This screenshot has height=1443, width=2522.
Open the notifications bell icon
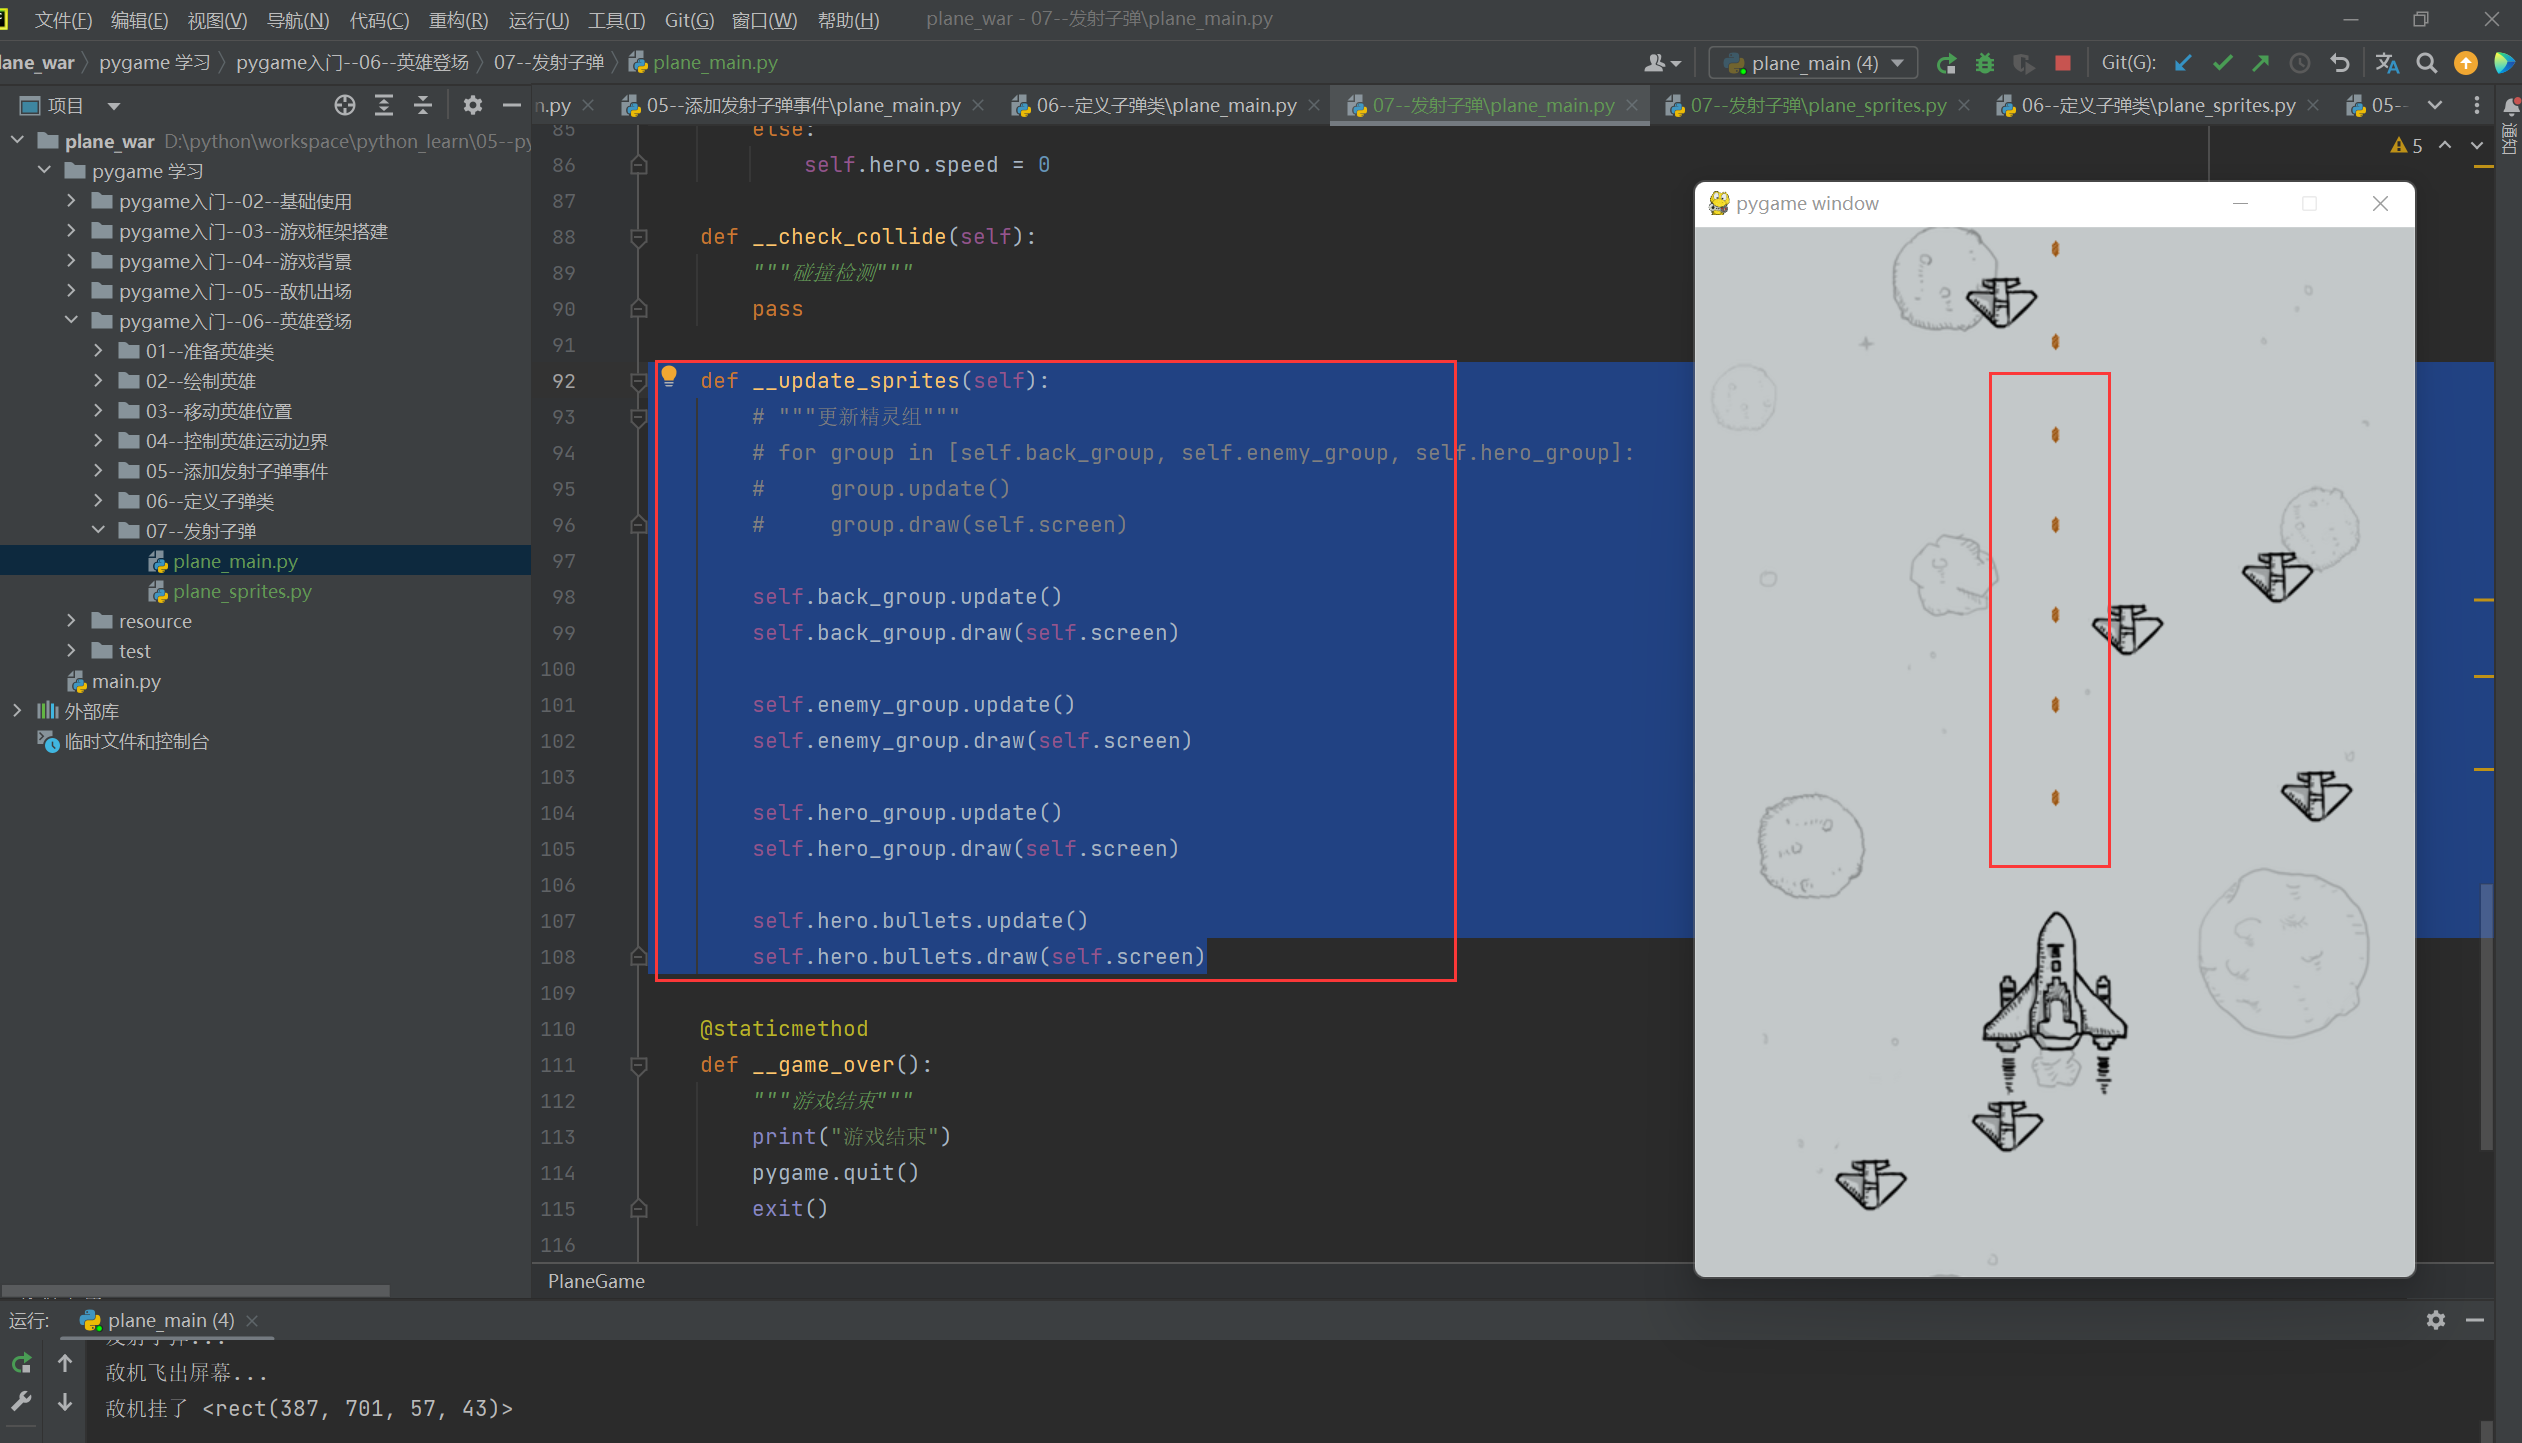click(x=2510, y=106)
